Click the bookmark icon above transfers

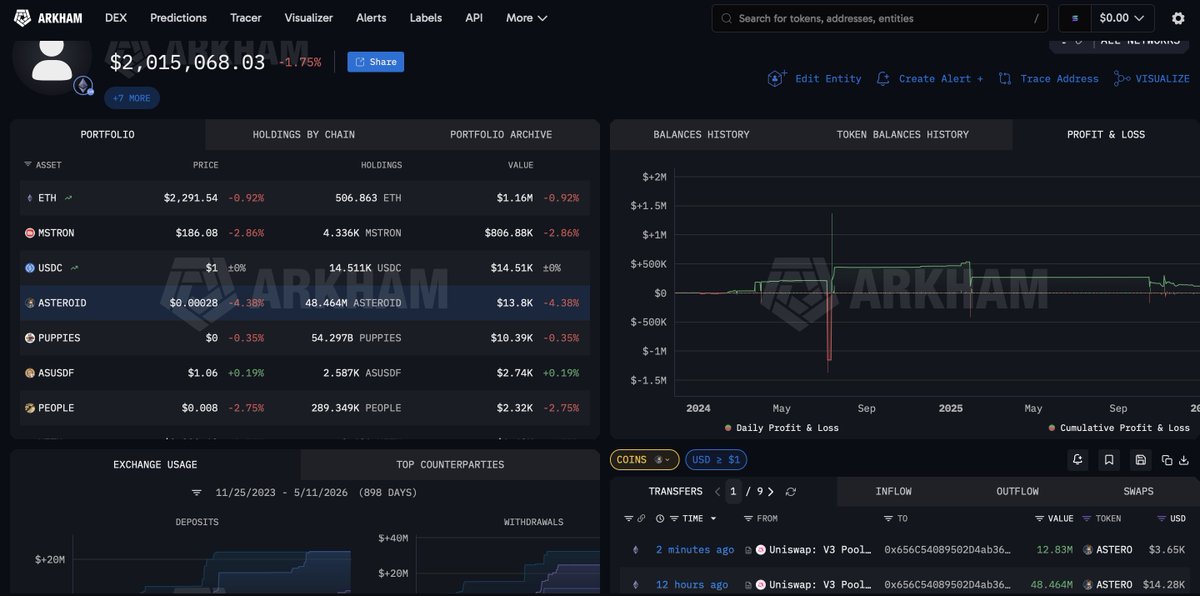(1109, 460)
